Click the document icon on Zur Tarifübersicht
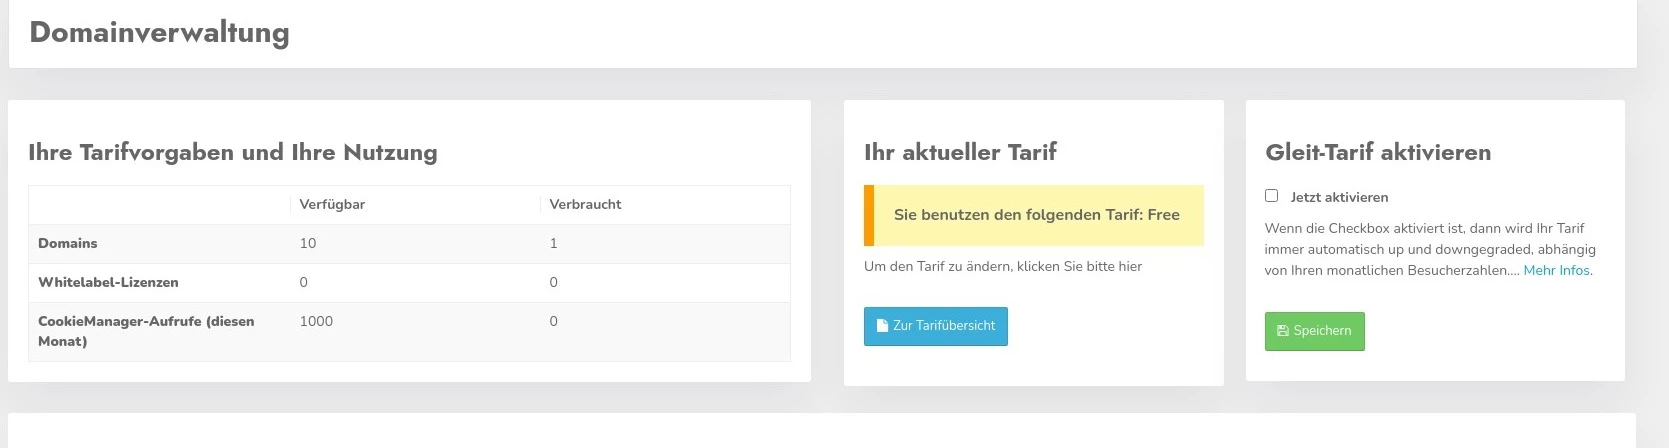This screenshot has width=1669, height=448. [x=882, y=326]
